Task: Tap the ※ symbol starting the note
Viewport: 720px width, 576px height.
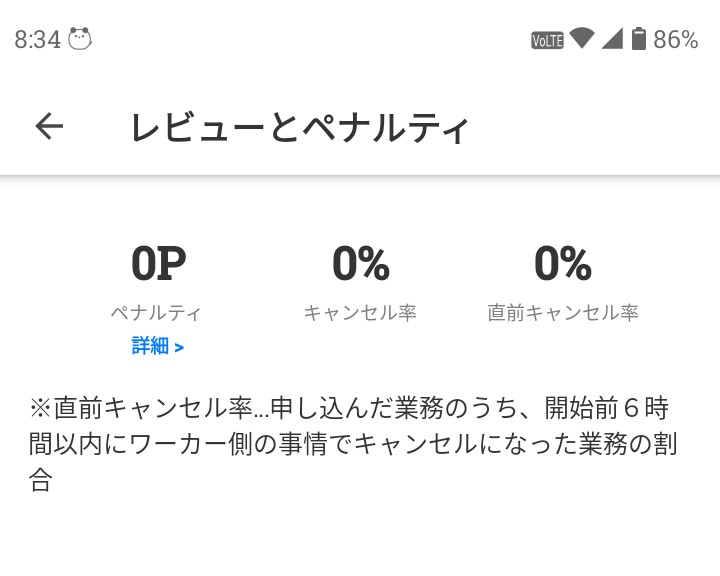Action: 40,408
